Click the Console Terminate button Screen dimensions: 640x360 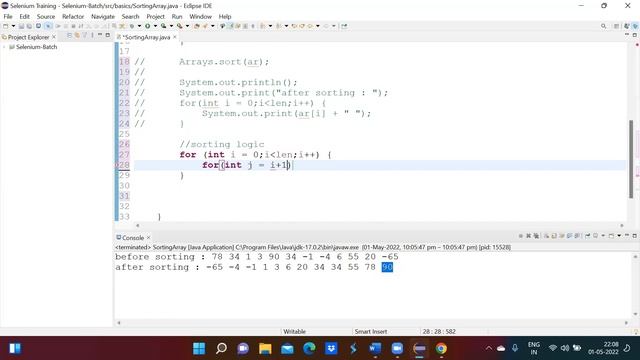(x=521, y=236)
